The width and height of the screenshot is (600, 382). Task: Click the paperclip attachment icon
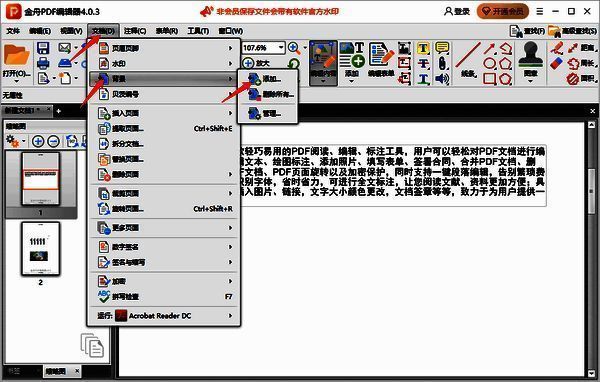442,64
